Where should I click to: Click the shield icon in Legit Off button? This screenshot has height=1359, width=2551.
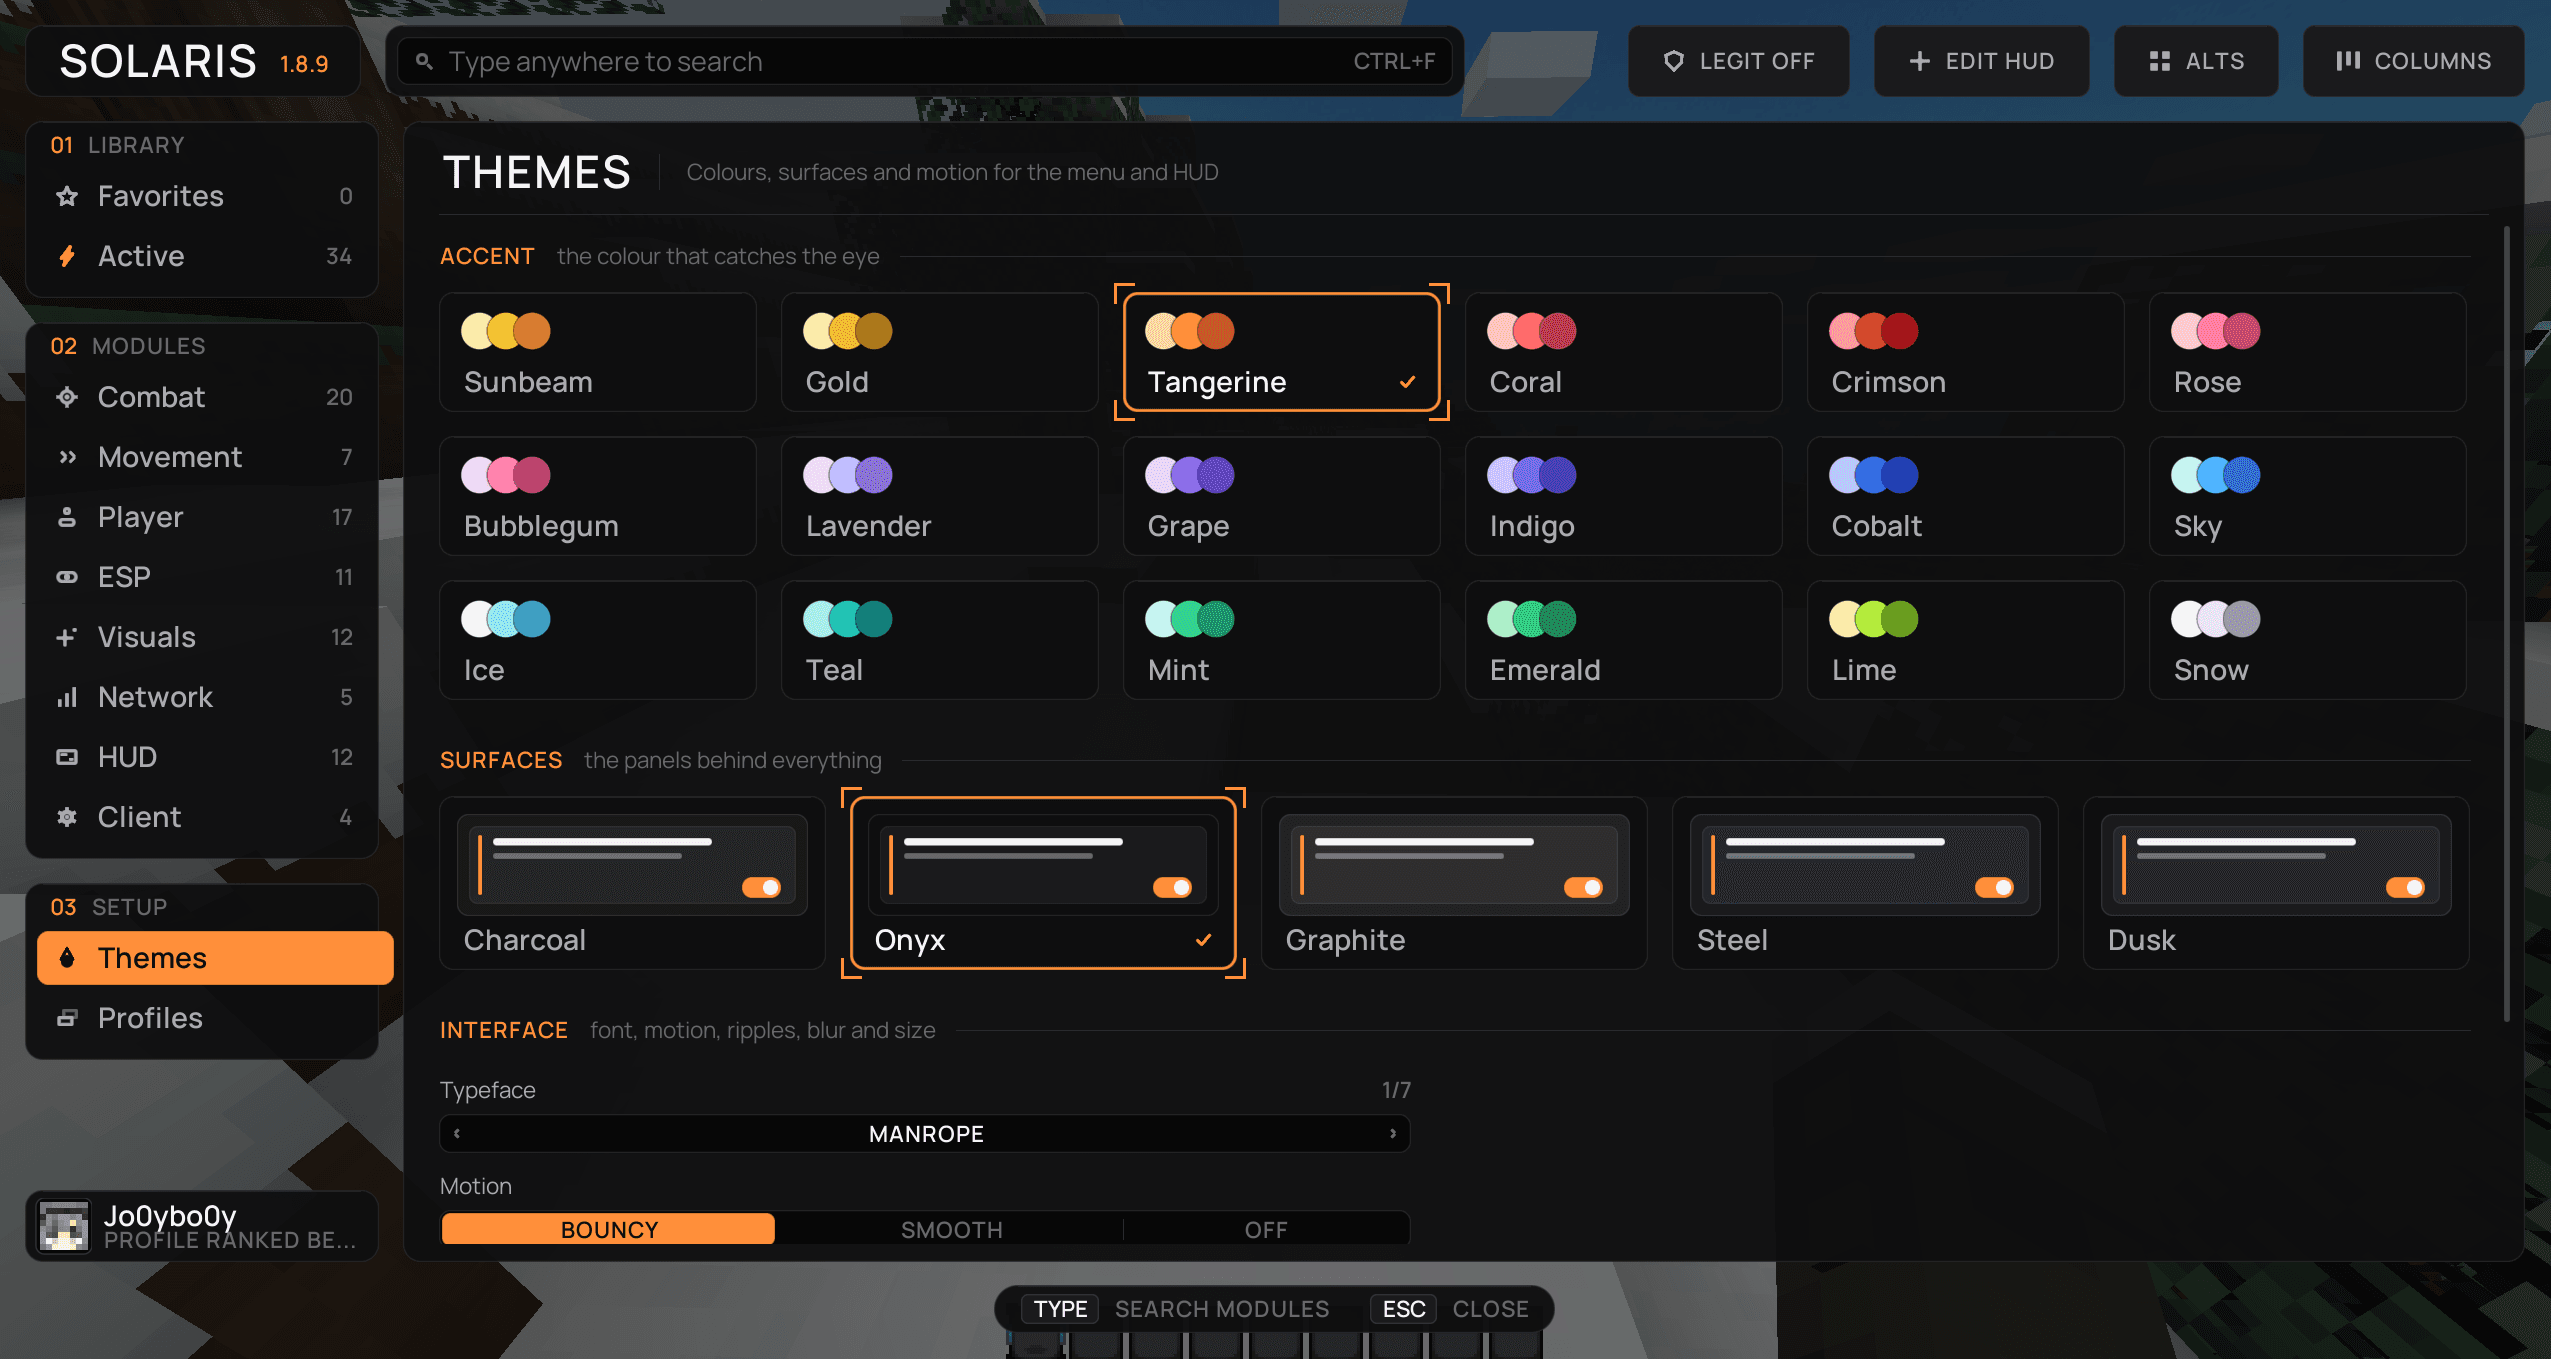pyautogui.click(x=1673, y=61)
